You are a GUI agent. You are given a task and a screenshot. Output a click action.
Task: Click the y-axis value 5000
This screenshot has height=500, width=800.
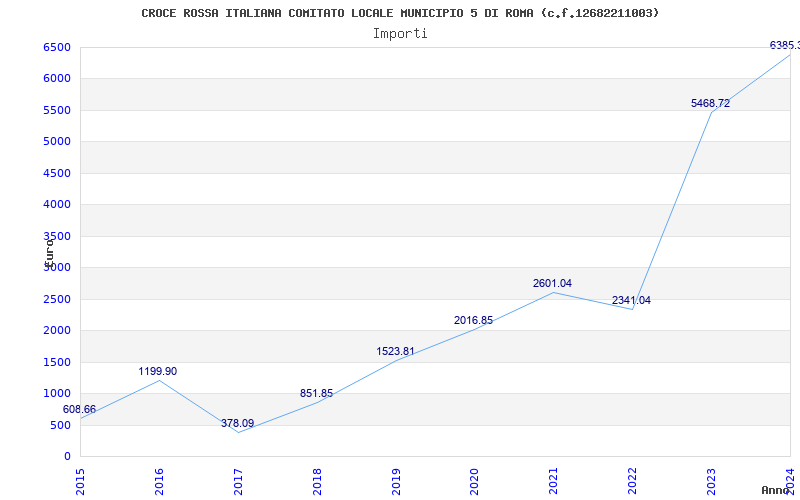pos(57,141)
